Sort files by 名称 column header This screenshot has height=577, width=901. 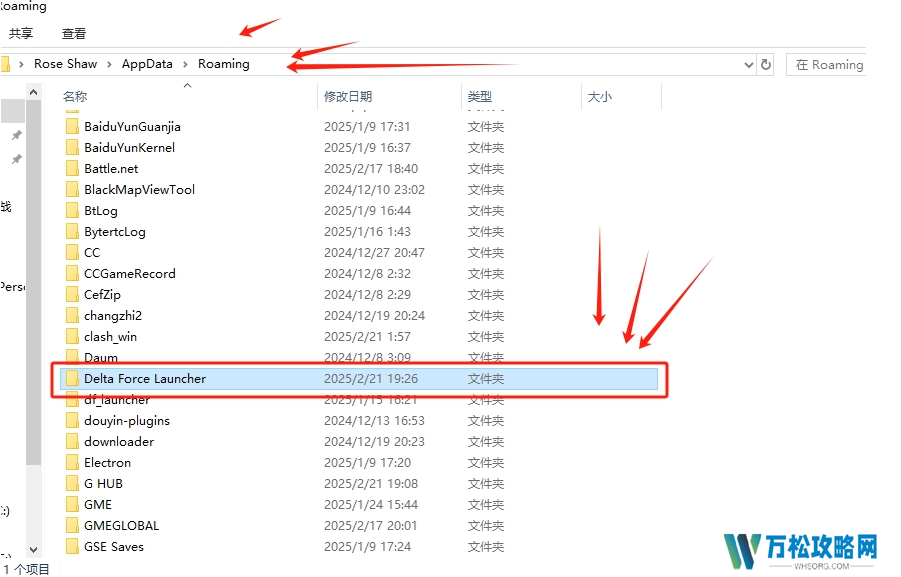(75, 97)
